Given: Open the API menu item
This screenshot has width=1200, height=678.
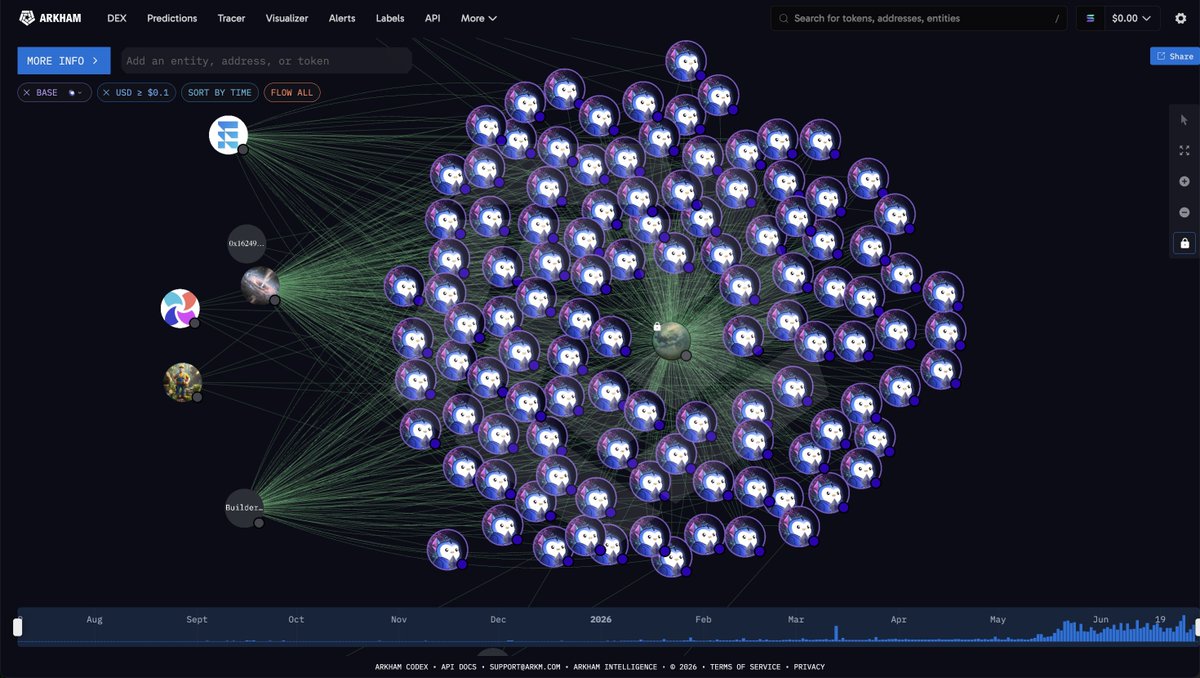Looking at the screenshot, I should (x=432, y=18).
